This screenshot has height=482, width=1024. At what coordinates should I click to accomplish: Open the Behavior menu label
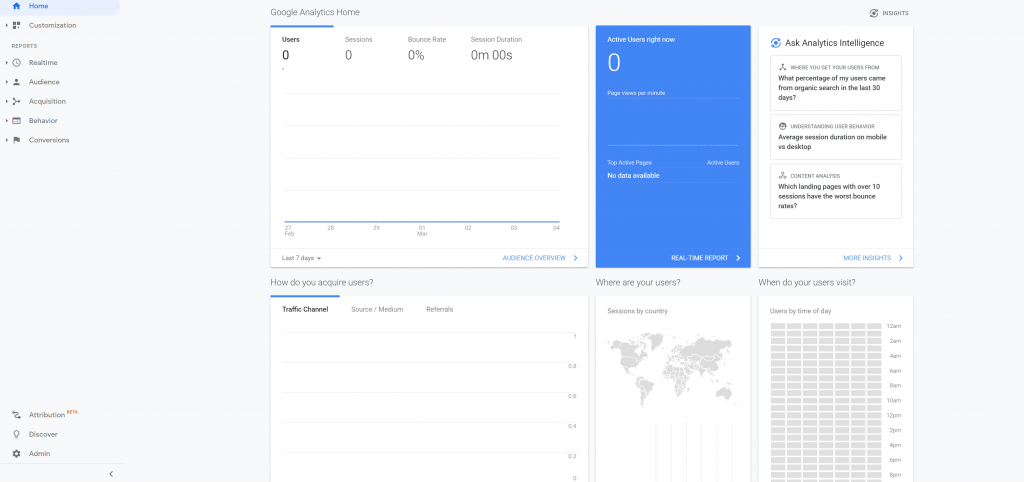43,121
